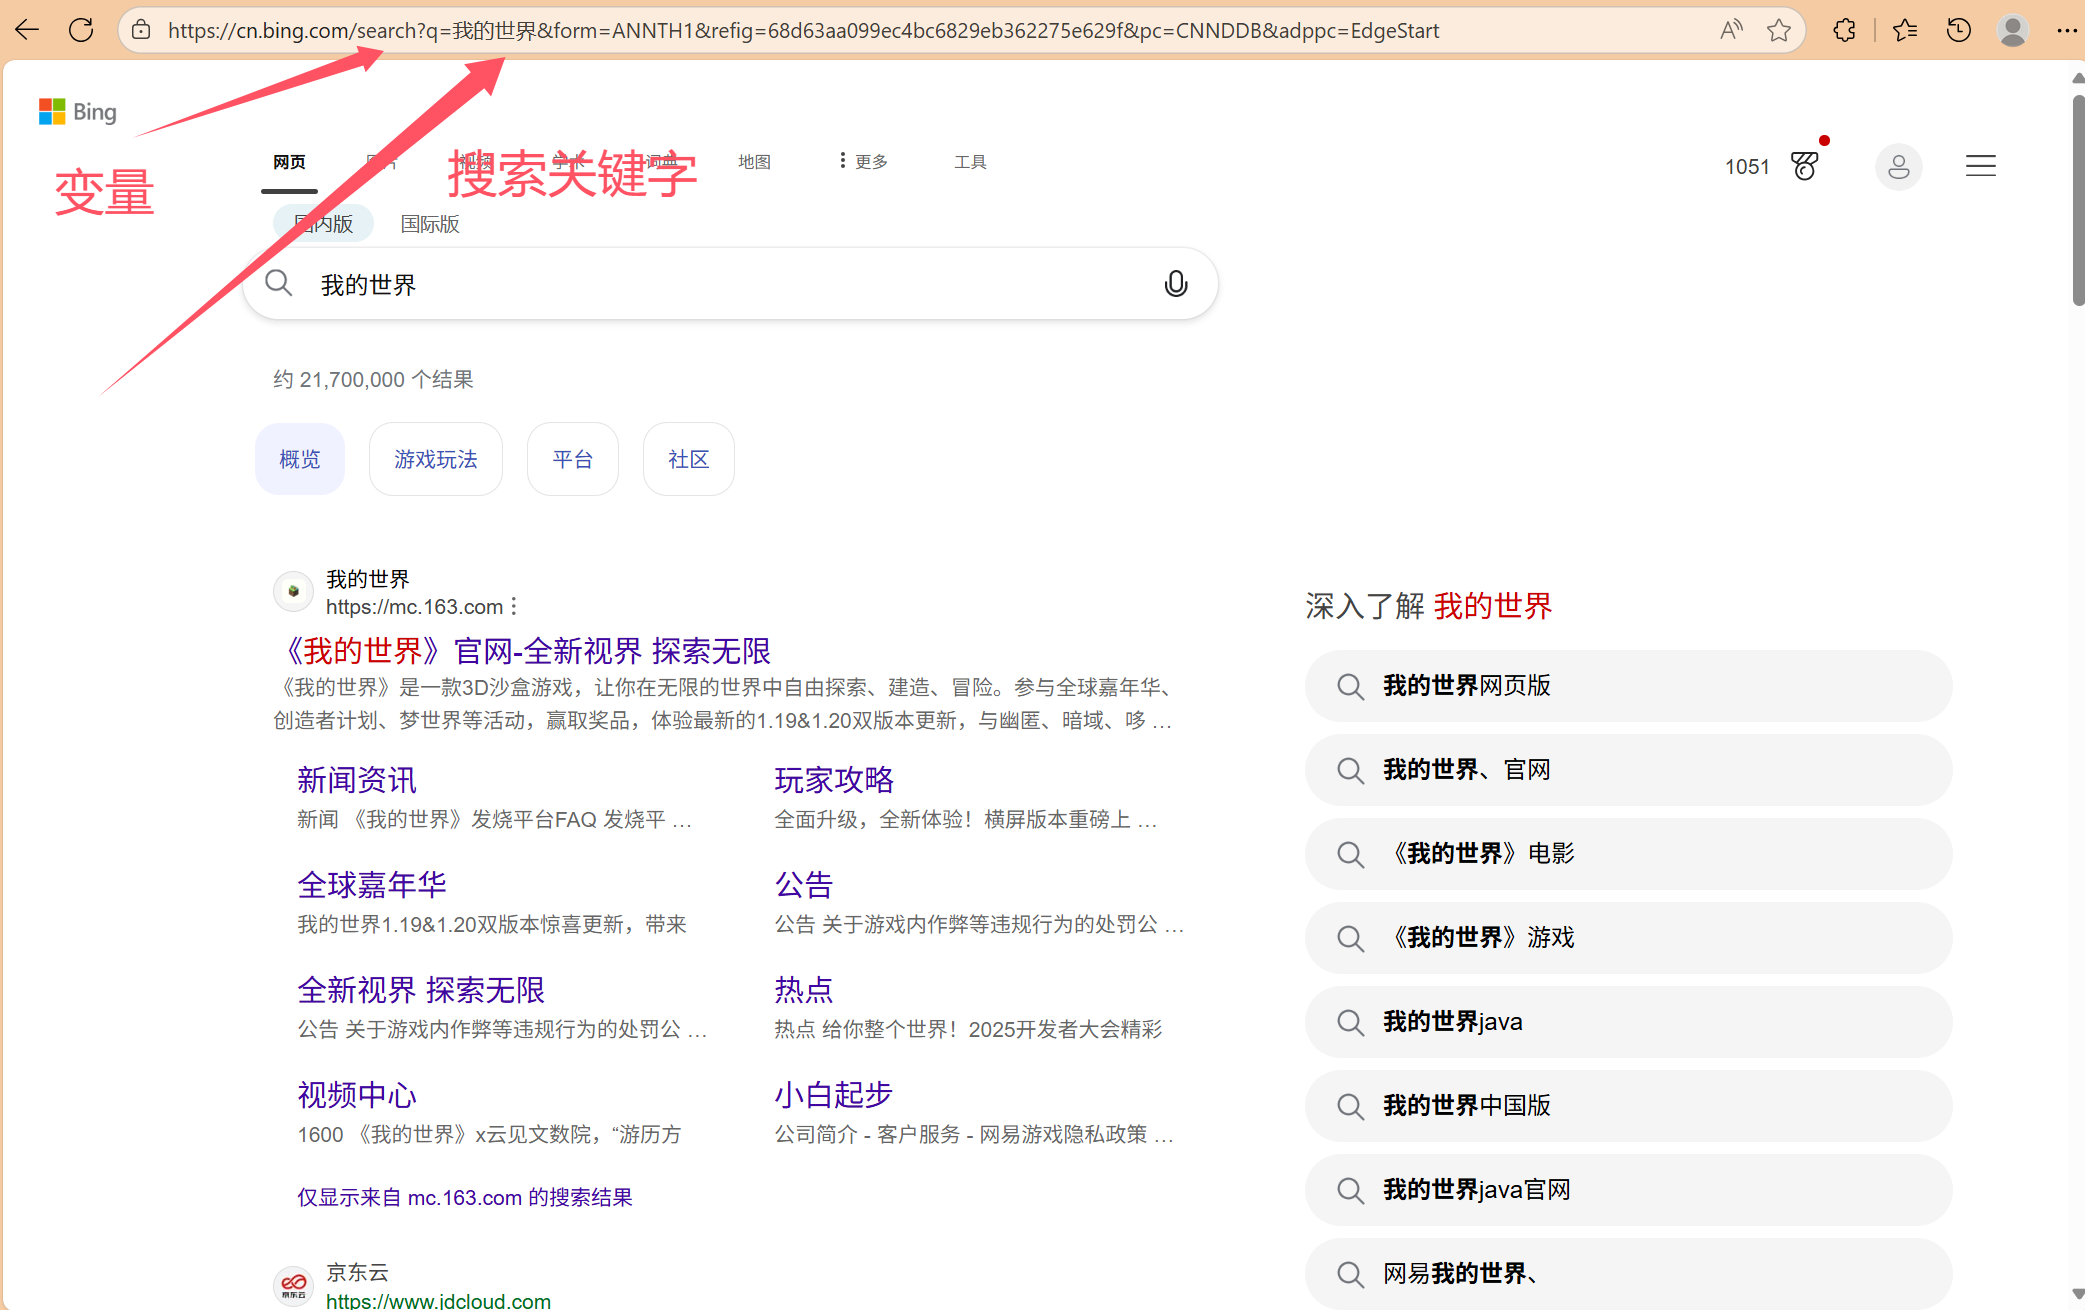Open the Rewards medal icon
The image size is (2085, 1310).
pos(1806,165)
